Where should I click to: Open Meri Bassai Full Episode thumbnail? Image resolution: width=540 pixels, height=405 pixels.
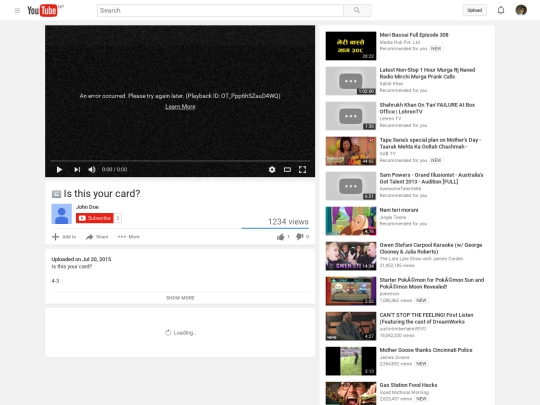[351, 46]
